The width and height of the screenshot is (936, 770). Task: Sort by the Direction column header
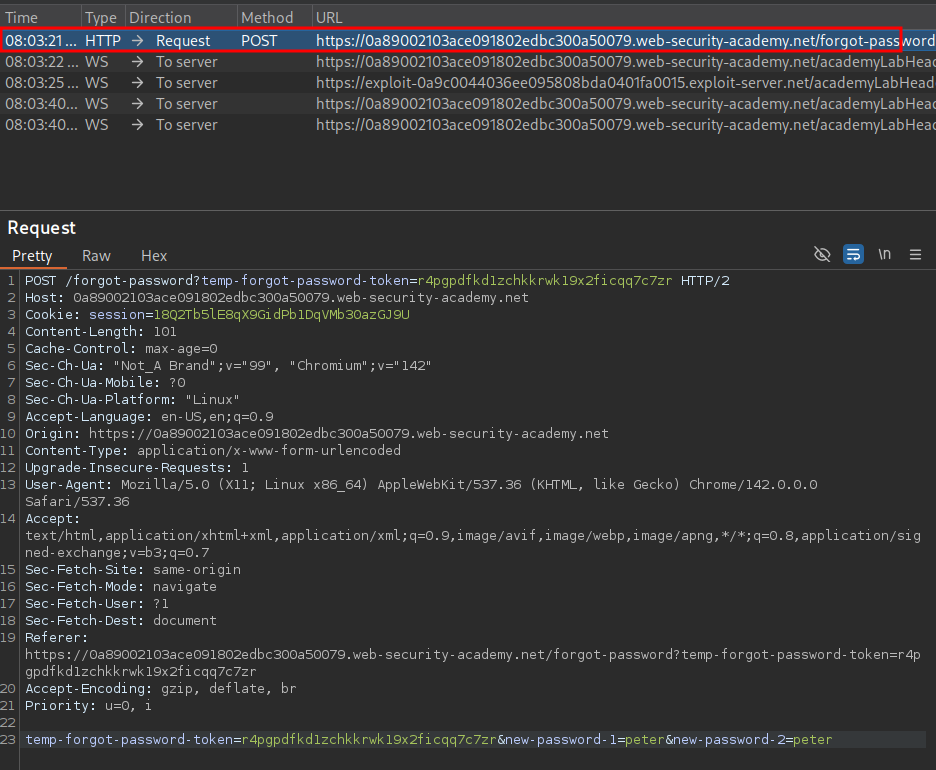159,18
